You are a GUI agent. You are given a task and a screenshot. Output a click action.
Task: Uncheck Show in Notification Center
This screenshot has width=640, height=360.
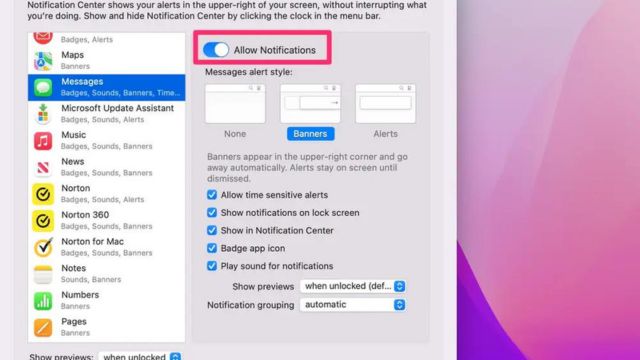(211, 230)
